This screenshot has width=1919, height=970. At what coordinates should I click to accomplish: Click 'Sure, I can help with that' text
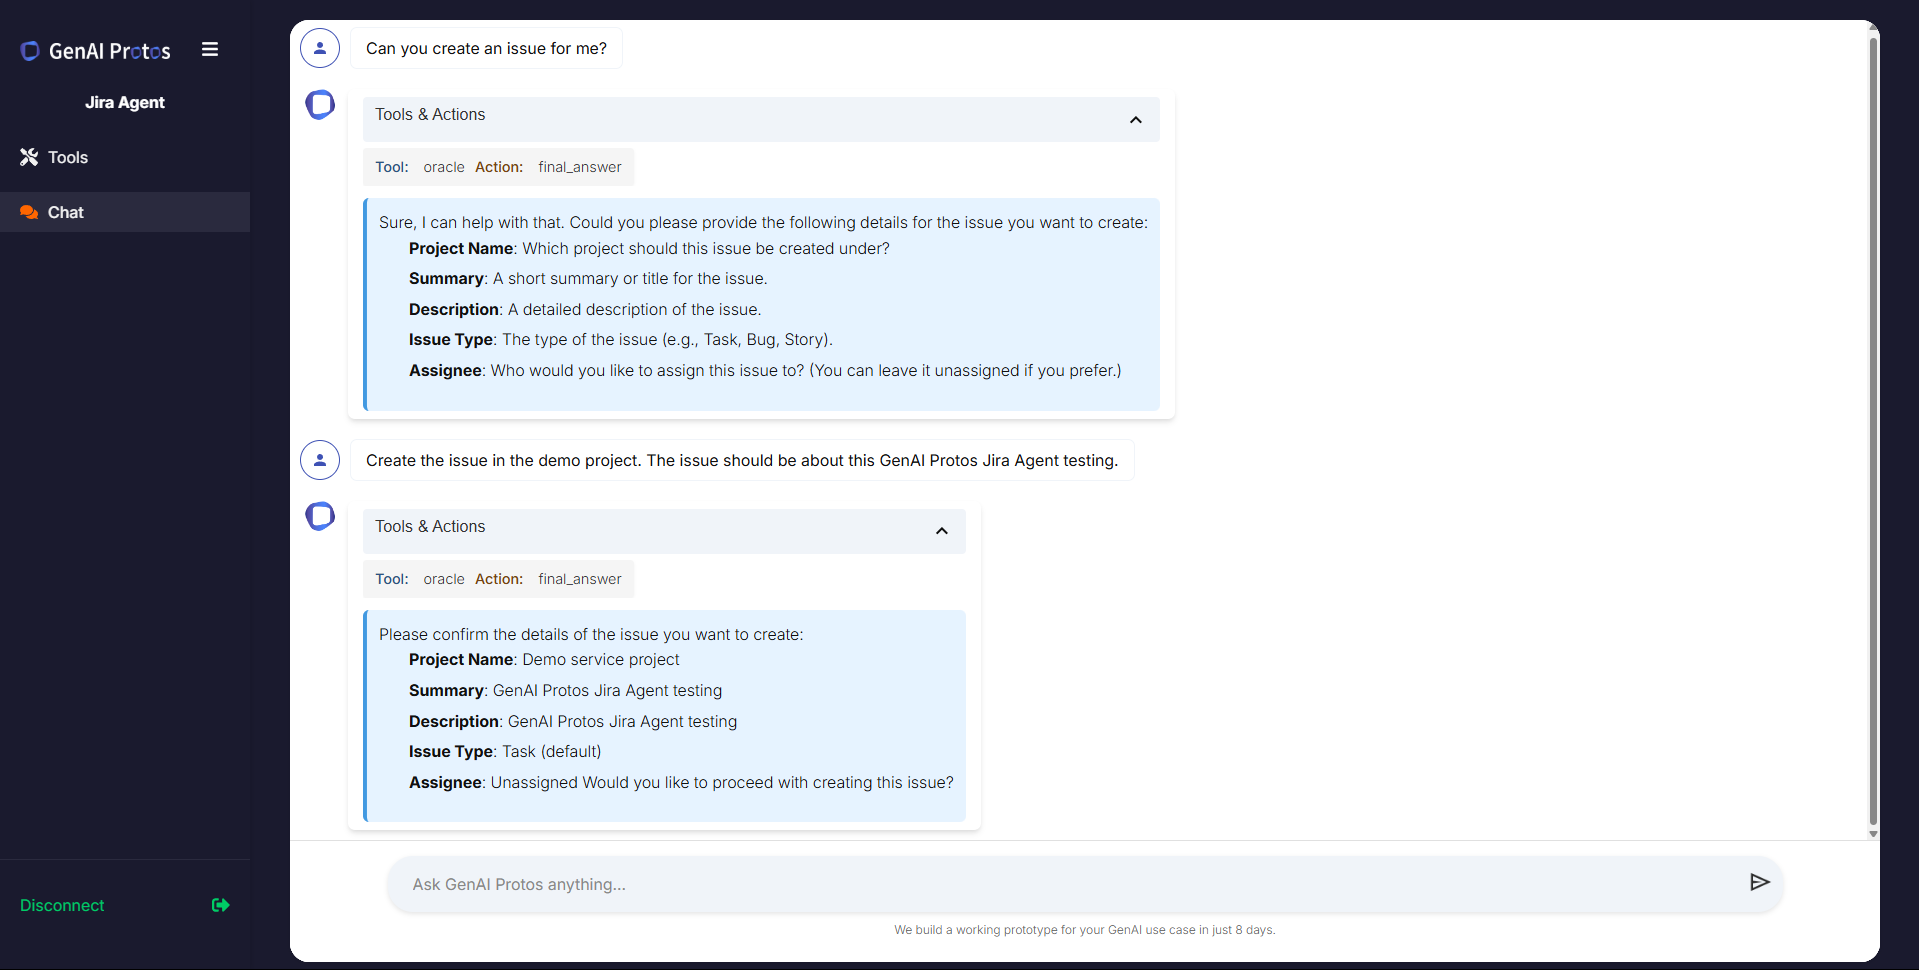763,223
